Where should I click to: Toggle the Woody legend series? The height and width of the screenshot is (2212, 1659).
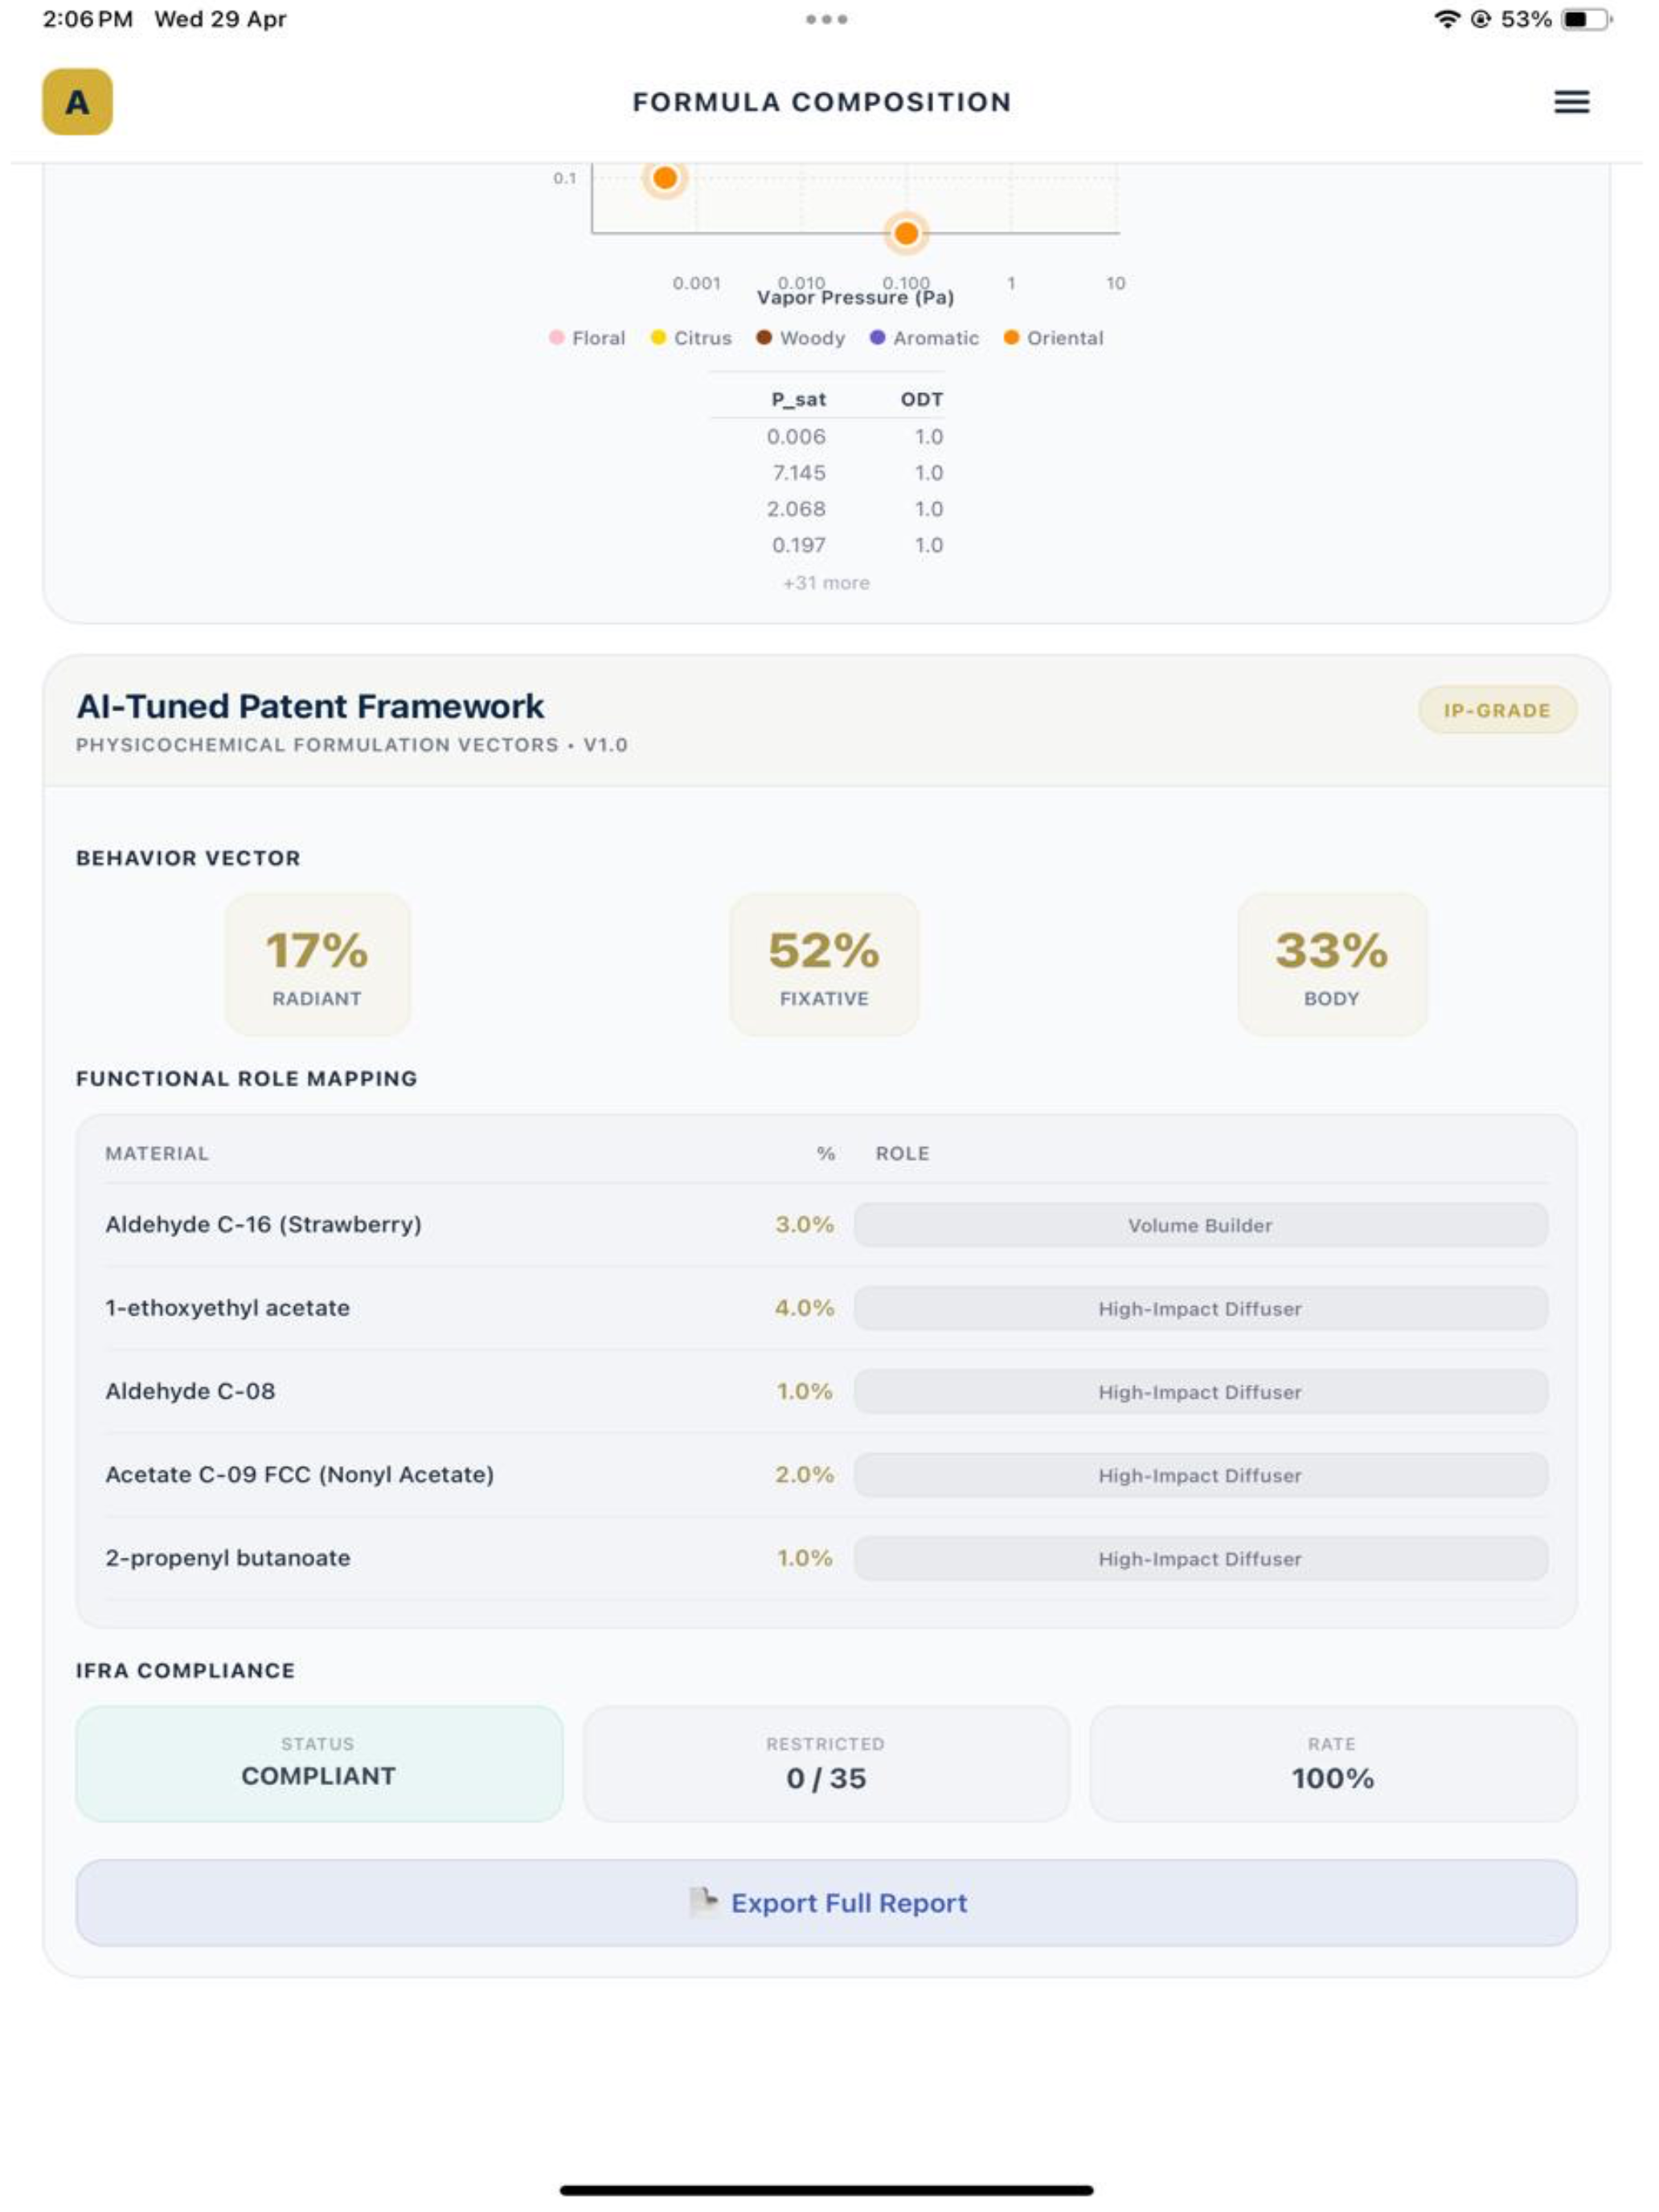pos(800,338)
